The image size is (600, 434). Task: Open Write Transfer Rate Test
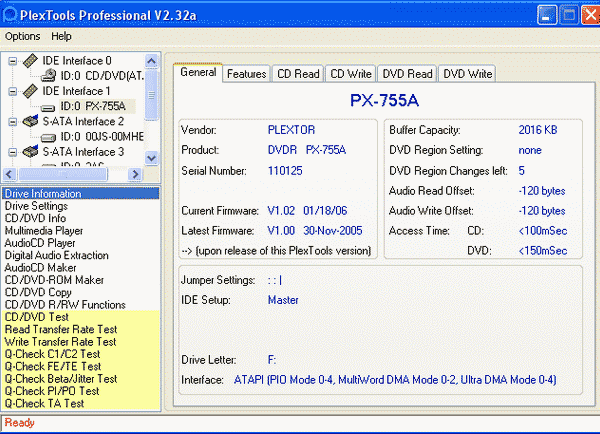click(81, 342)
